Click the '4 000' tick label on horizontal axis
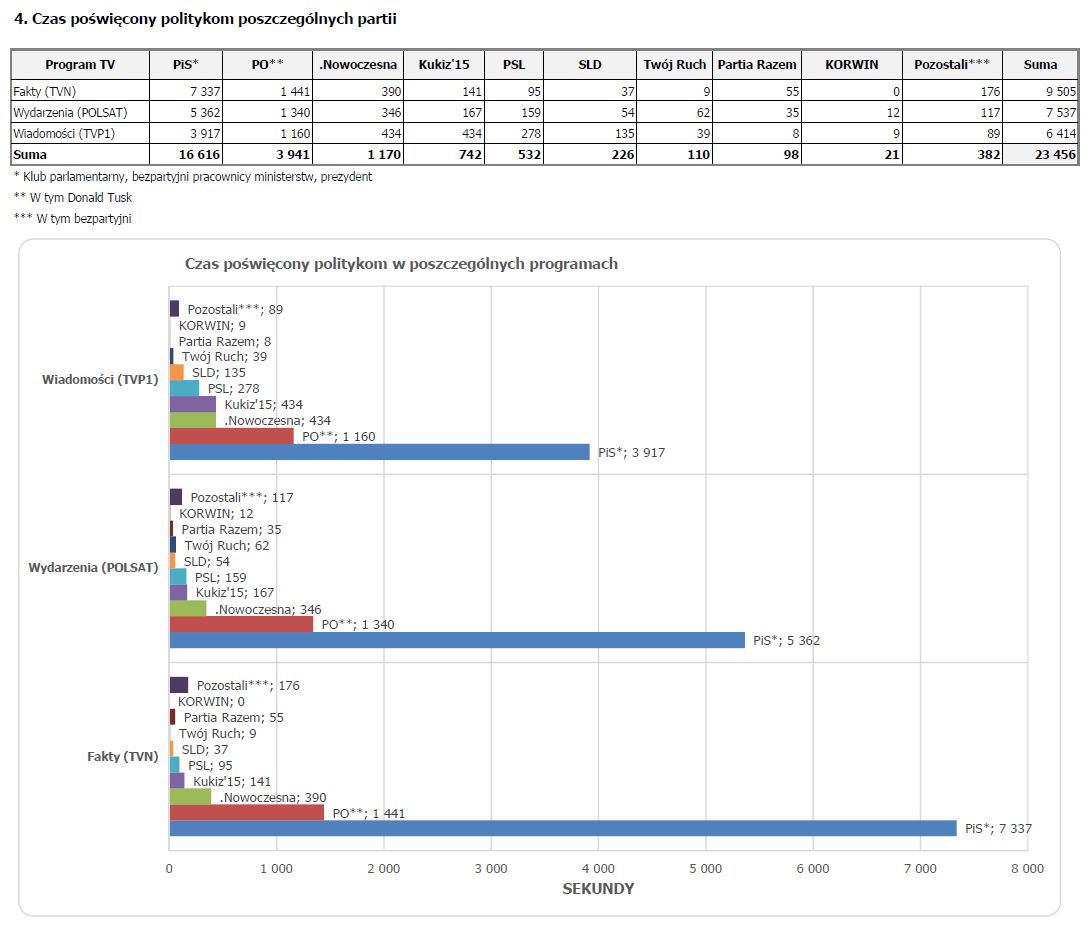This screenshot has width=1087, height=926. tap(598, 868)
